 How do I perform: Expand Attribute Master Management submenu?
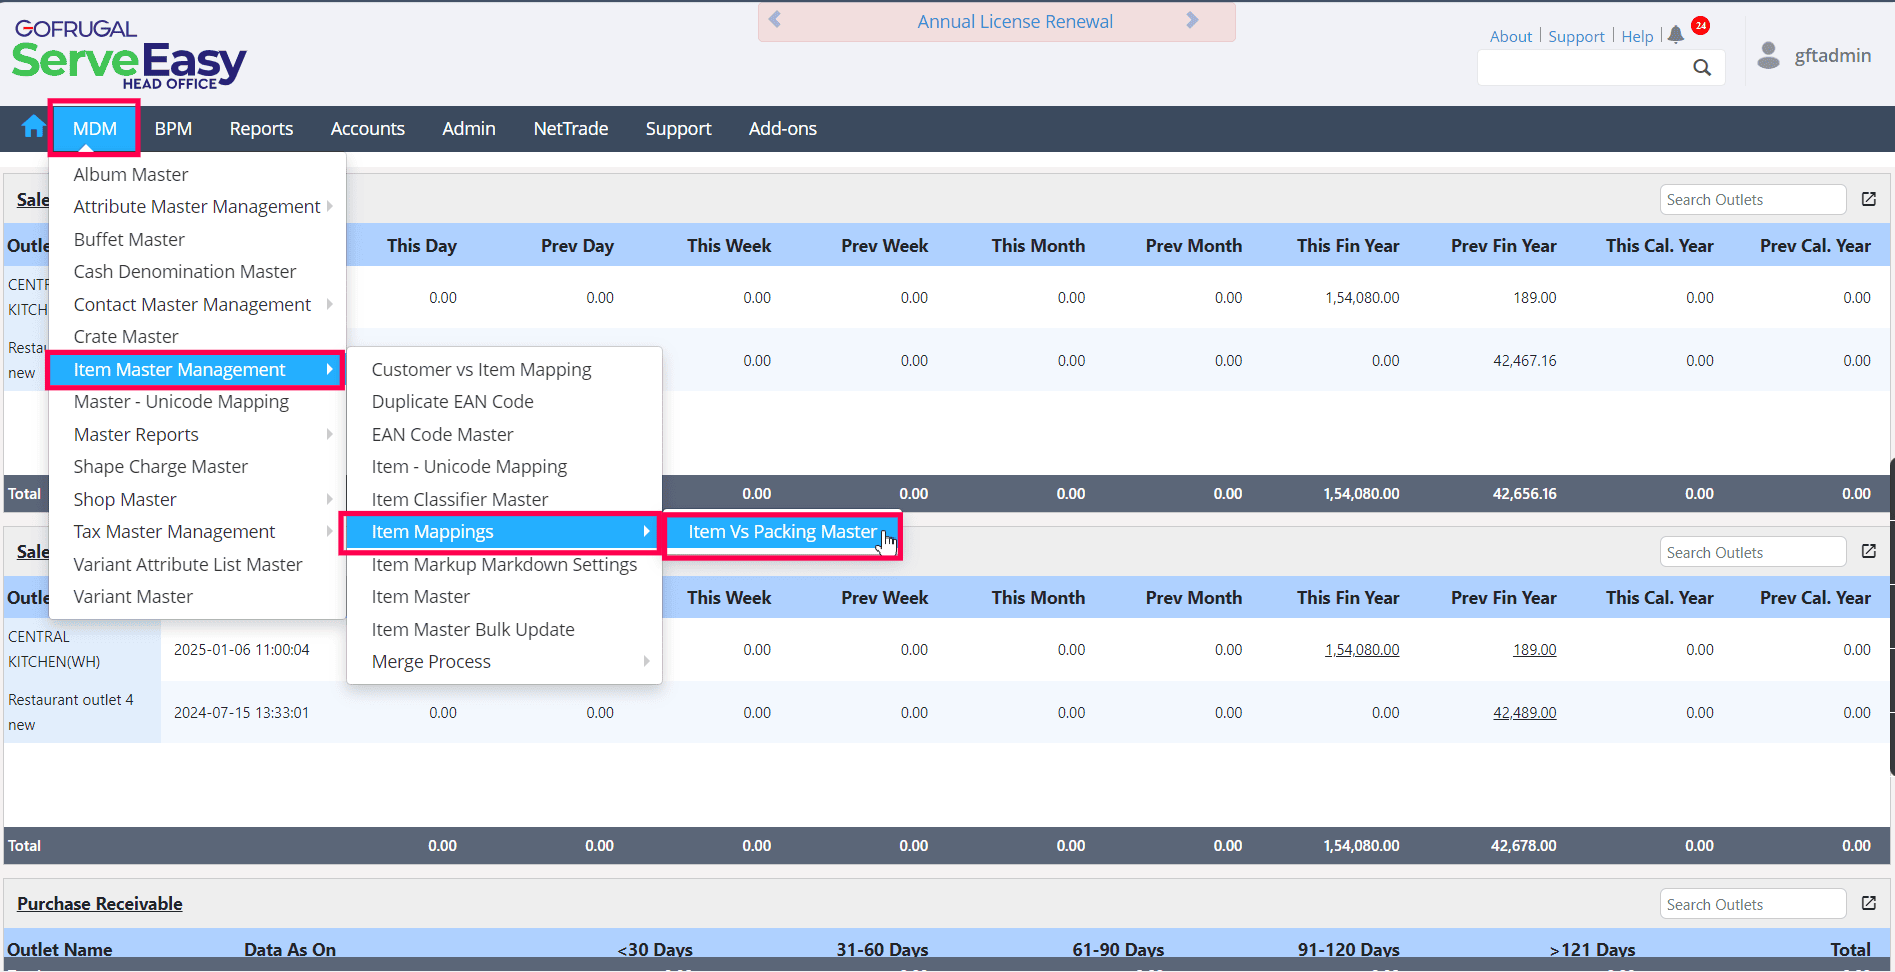tap(198, 206)
